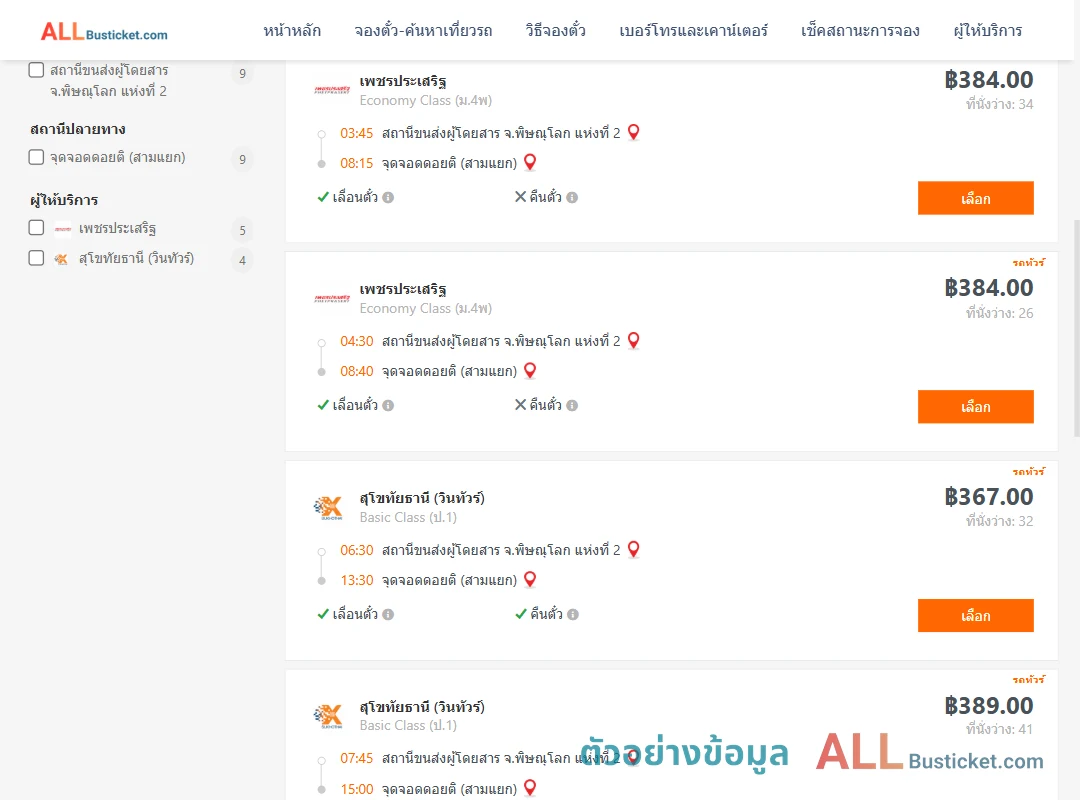Screen dimensions: 1080x800
Task: Open the ALLBusticket.com logo home link
Action: click(x=104, y=32)
